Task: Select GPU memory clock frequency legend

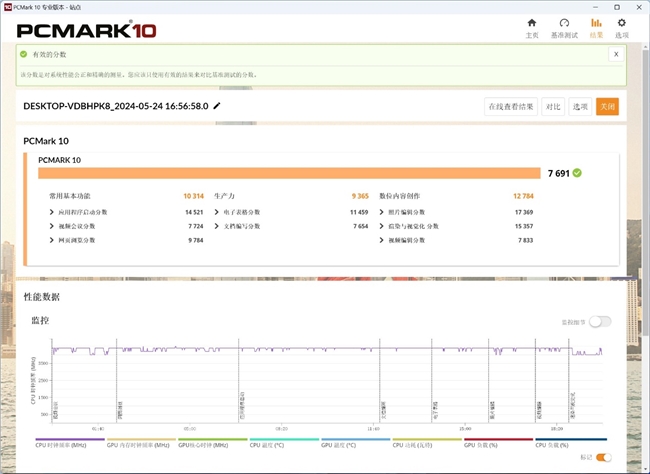Action: [141, 443]
